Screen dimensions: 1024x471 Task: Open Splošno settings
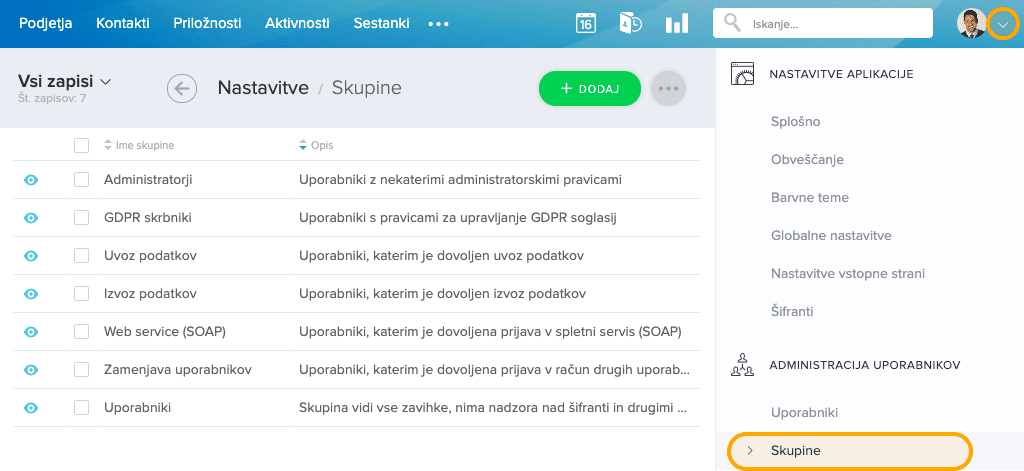pos(795,122)
